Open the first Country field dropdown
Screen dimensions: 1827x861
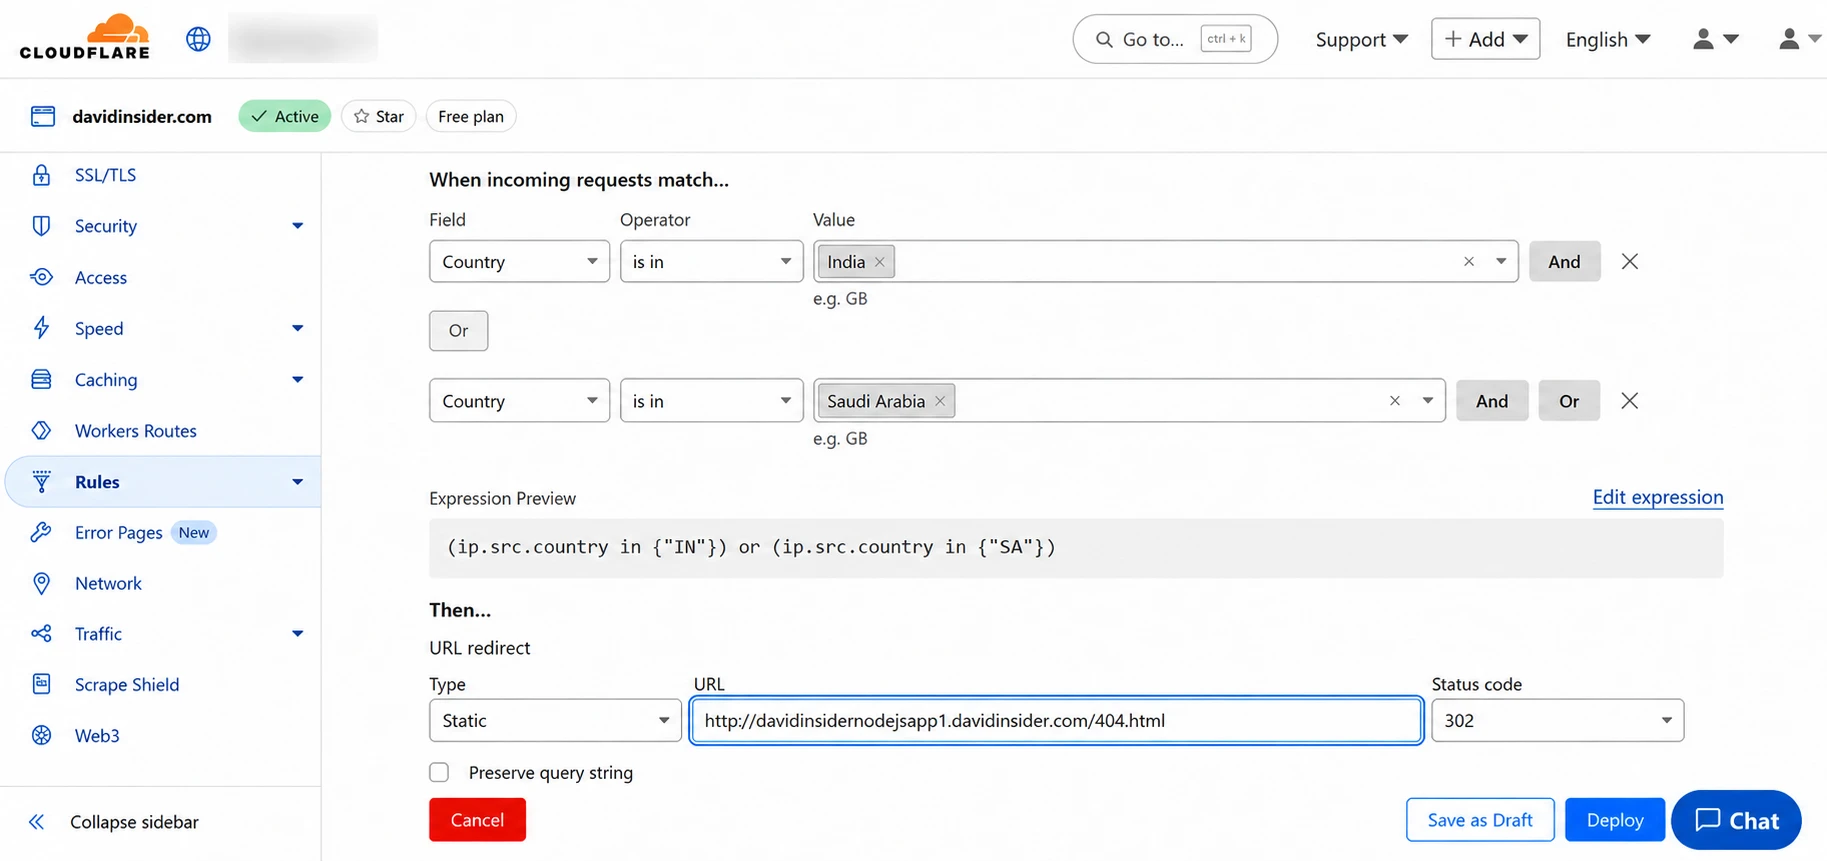519,261
